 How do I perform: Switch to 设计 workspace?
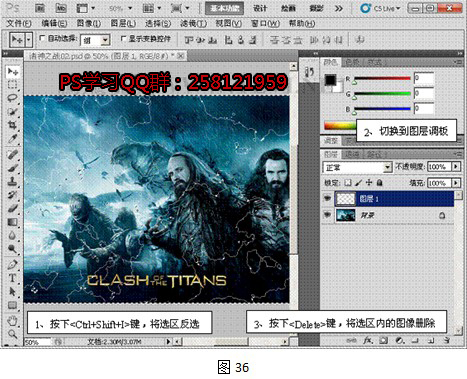pos(260,8)
